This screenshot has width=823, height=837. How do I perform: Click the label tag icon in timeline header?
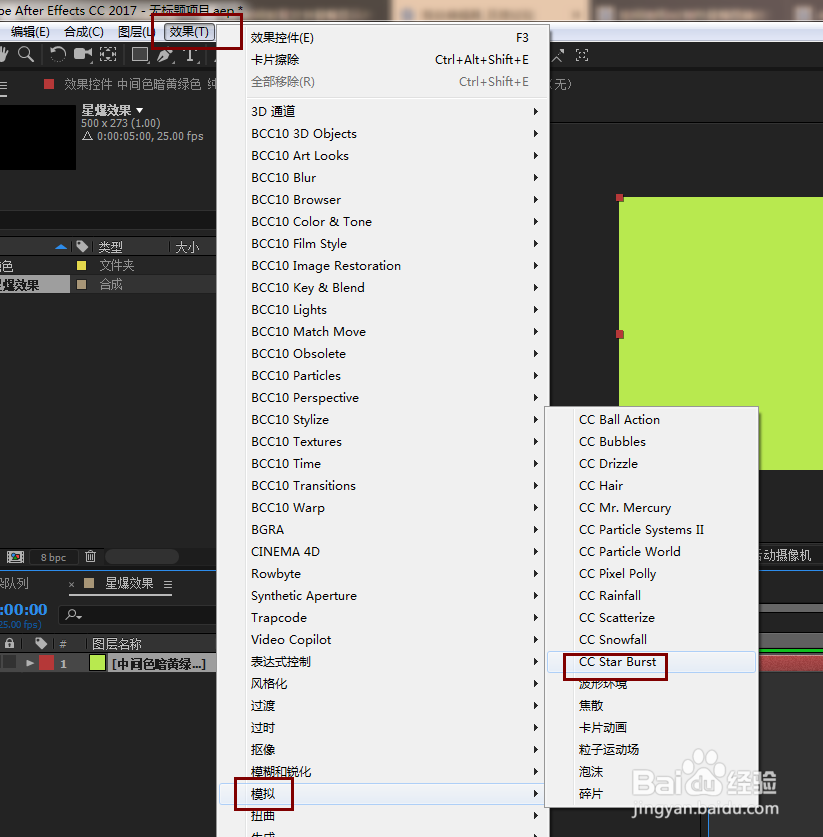[41, 643]
